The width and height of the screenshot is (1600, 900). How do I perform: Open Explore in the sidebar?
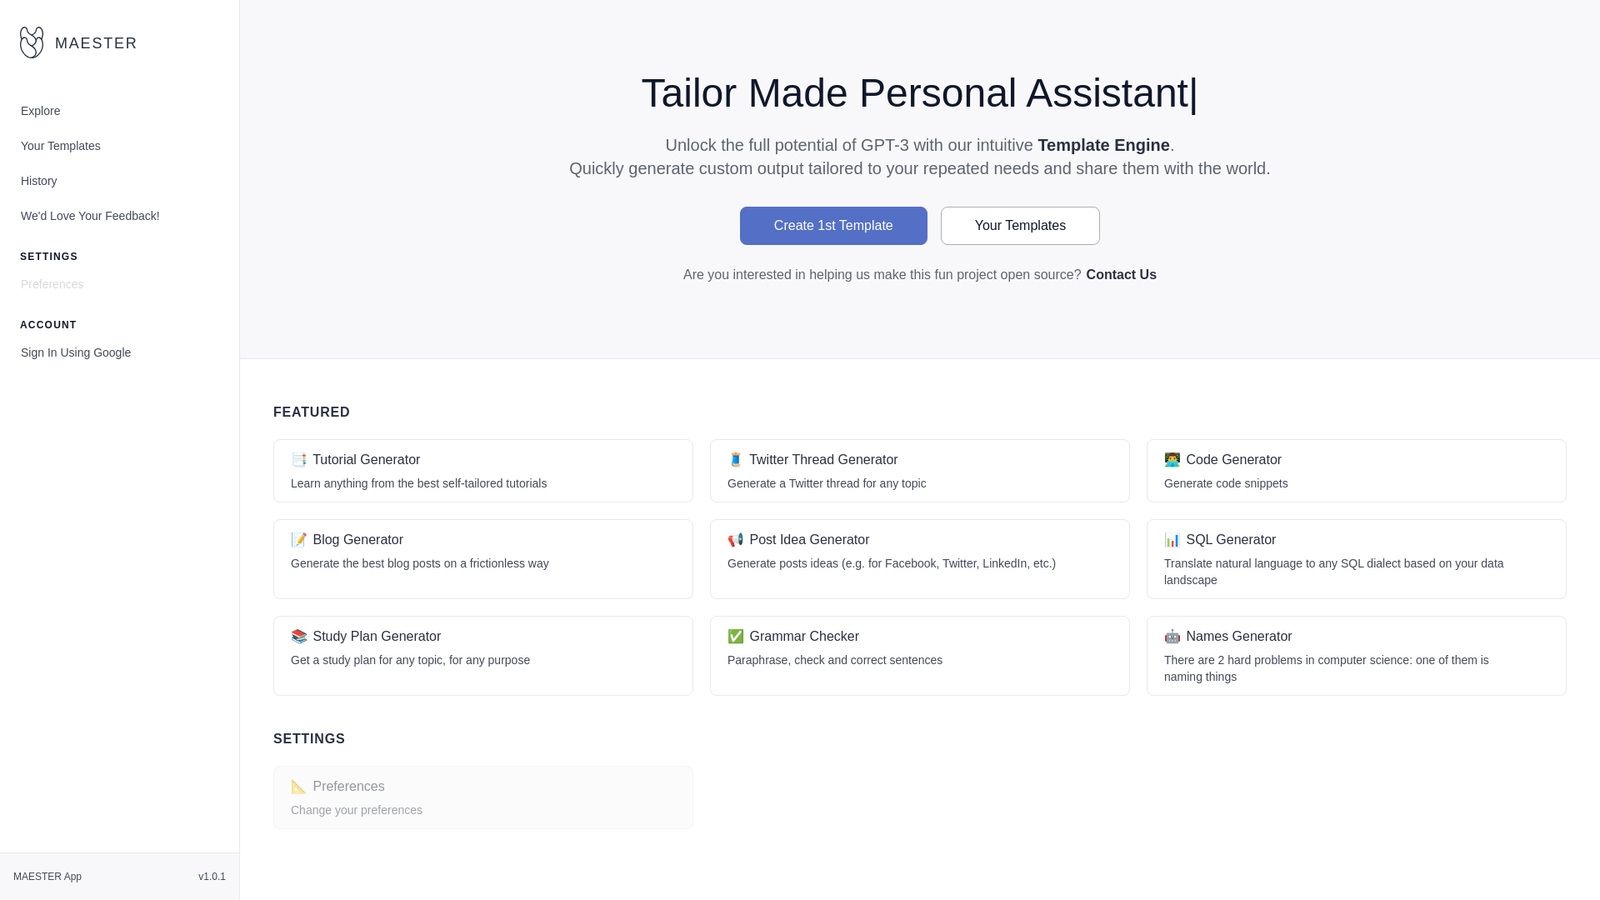click(x=40, y=111)
